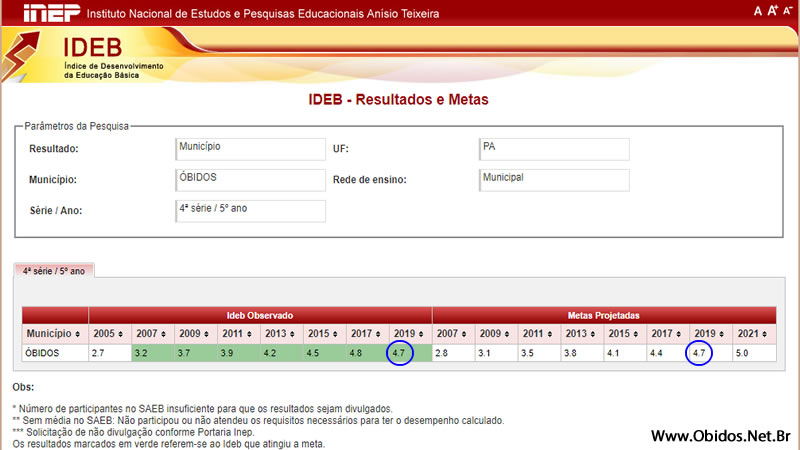Sort by Ideb Observado 2019 column
This screenshot has width=800, height=450.
tap(421, 334)
